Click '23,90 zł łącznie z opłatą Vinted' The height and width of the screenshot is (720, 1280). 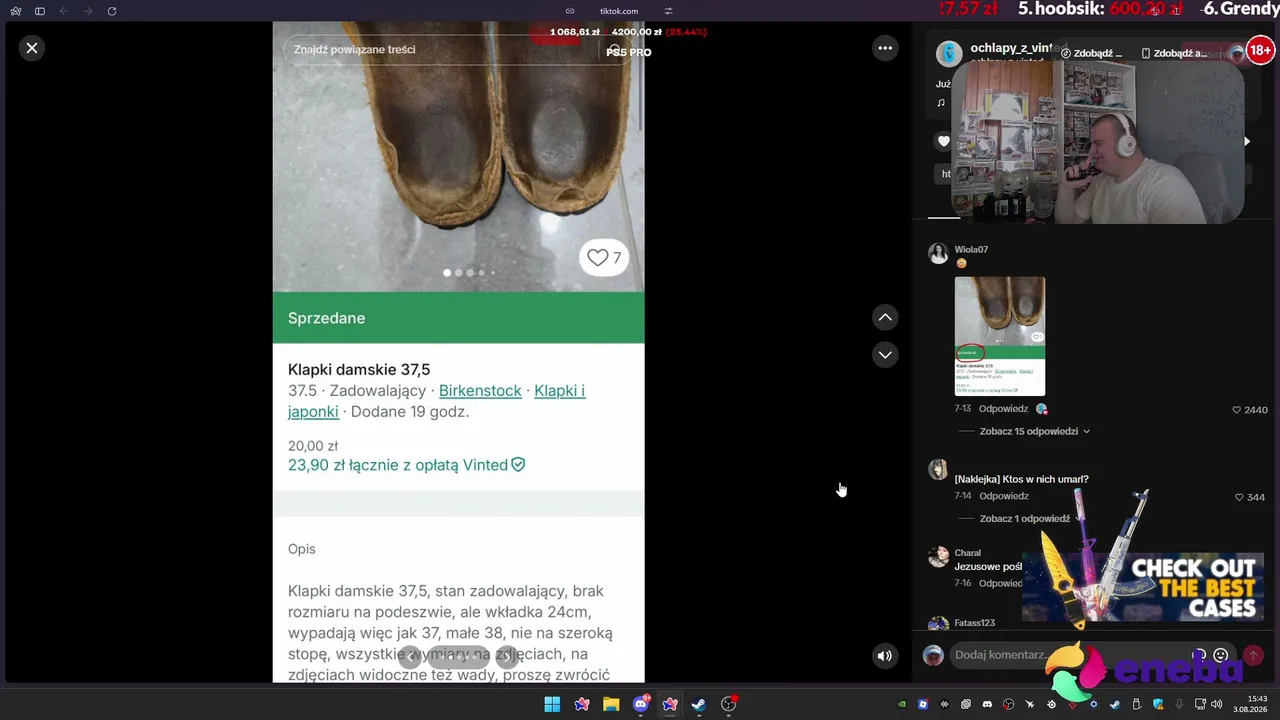point(406,465)
